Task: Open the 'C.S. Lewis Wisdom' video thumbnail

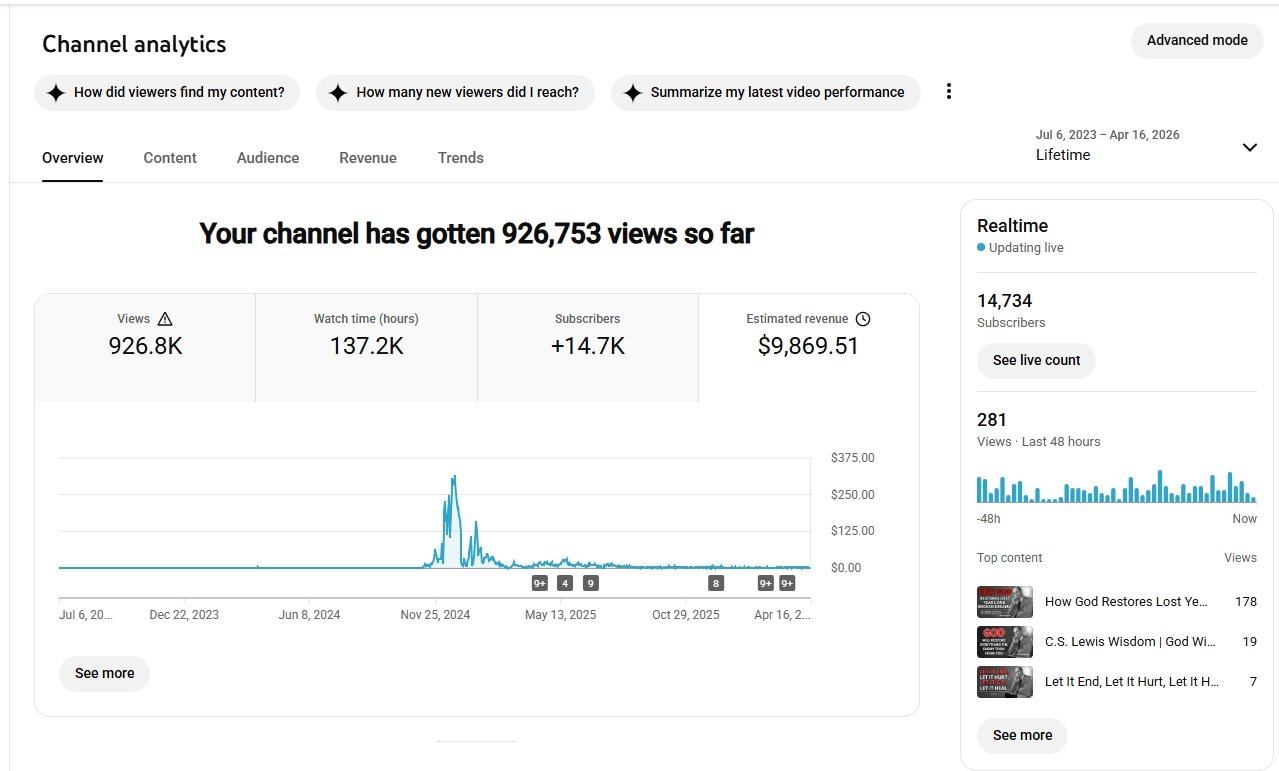Action: pyautogui.click(x=1004, y=642)
